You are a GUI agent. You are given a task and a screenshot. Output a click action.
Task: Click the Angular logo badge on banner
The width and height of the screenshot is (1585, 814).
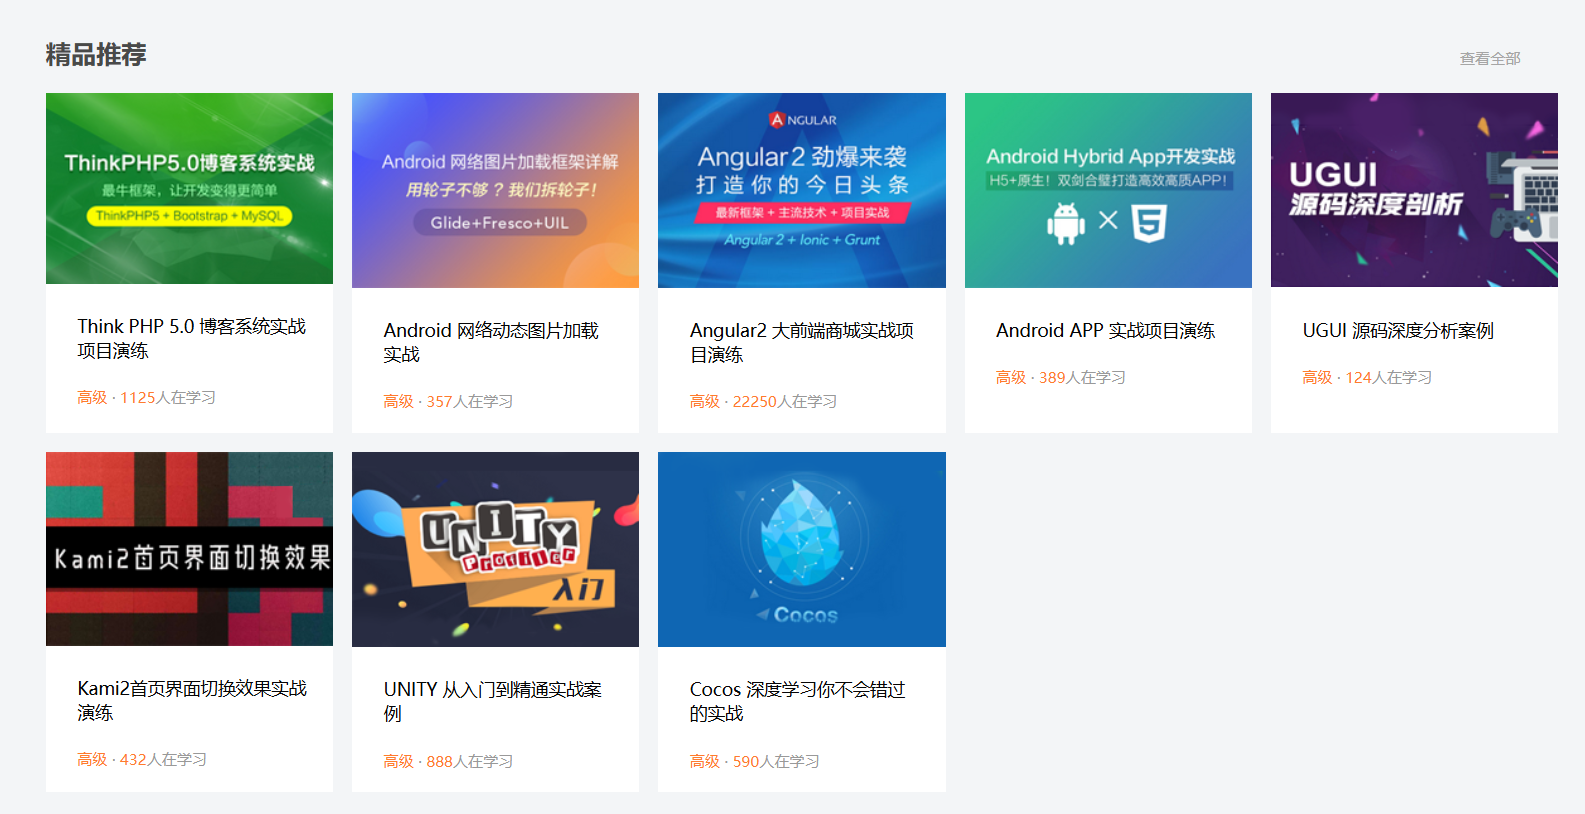tap(777, 120)
